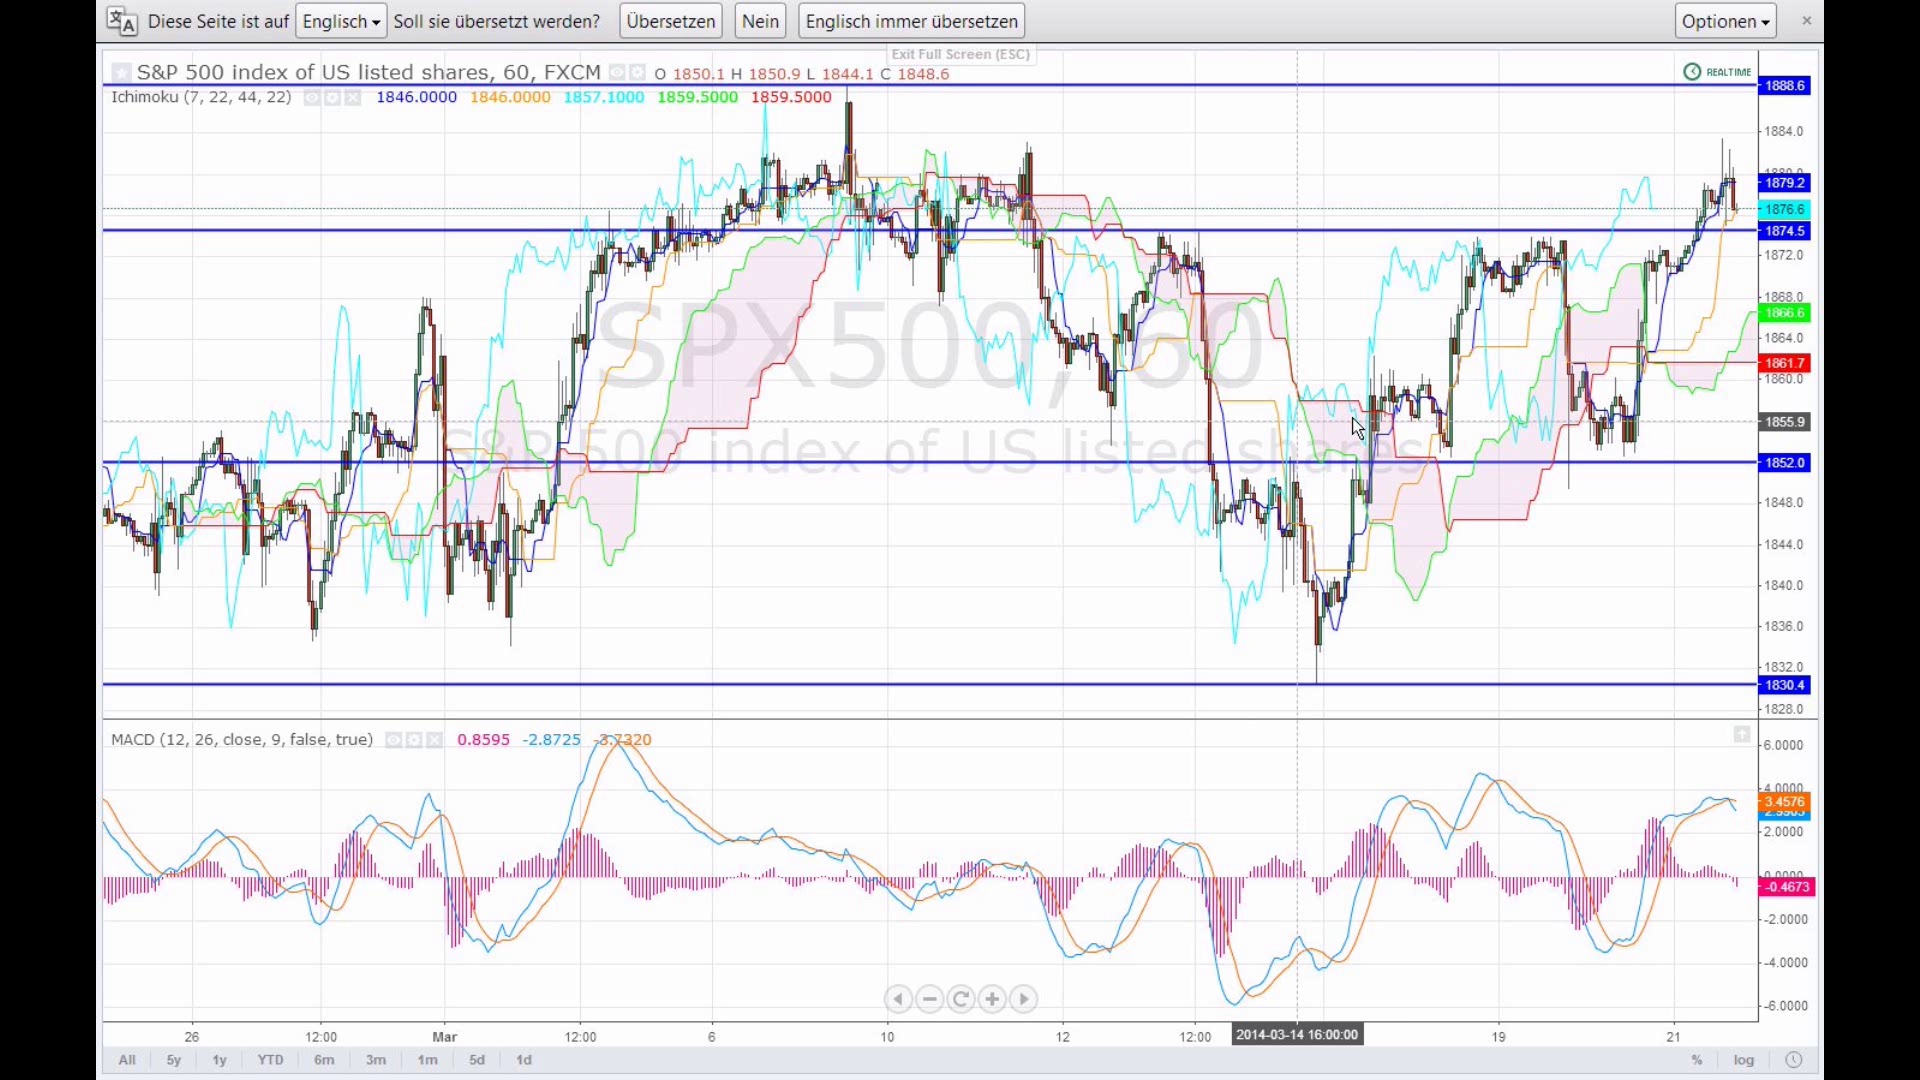
Task: Expand the Optionen dropdown in translate bar
Action: pyautogui.click(x=1725, y=21)
